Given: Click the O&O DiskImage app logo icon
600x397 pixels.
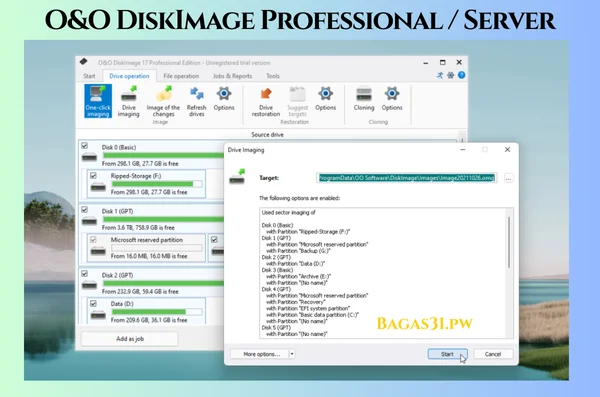Looking at the screenshot, I should coord(83,62).
